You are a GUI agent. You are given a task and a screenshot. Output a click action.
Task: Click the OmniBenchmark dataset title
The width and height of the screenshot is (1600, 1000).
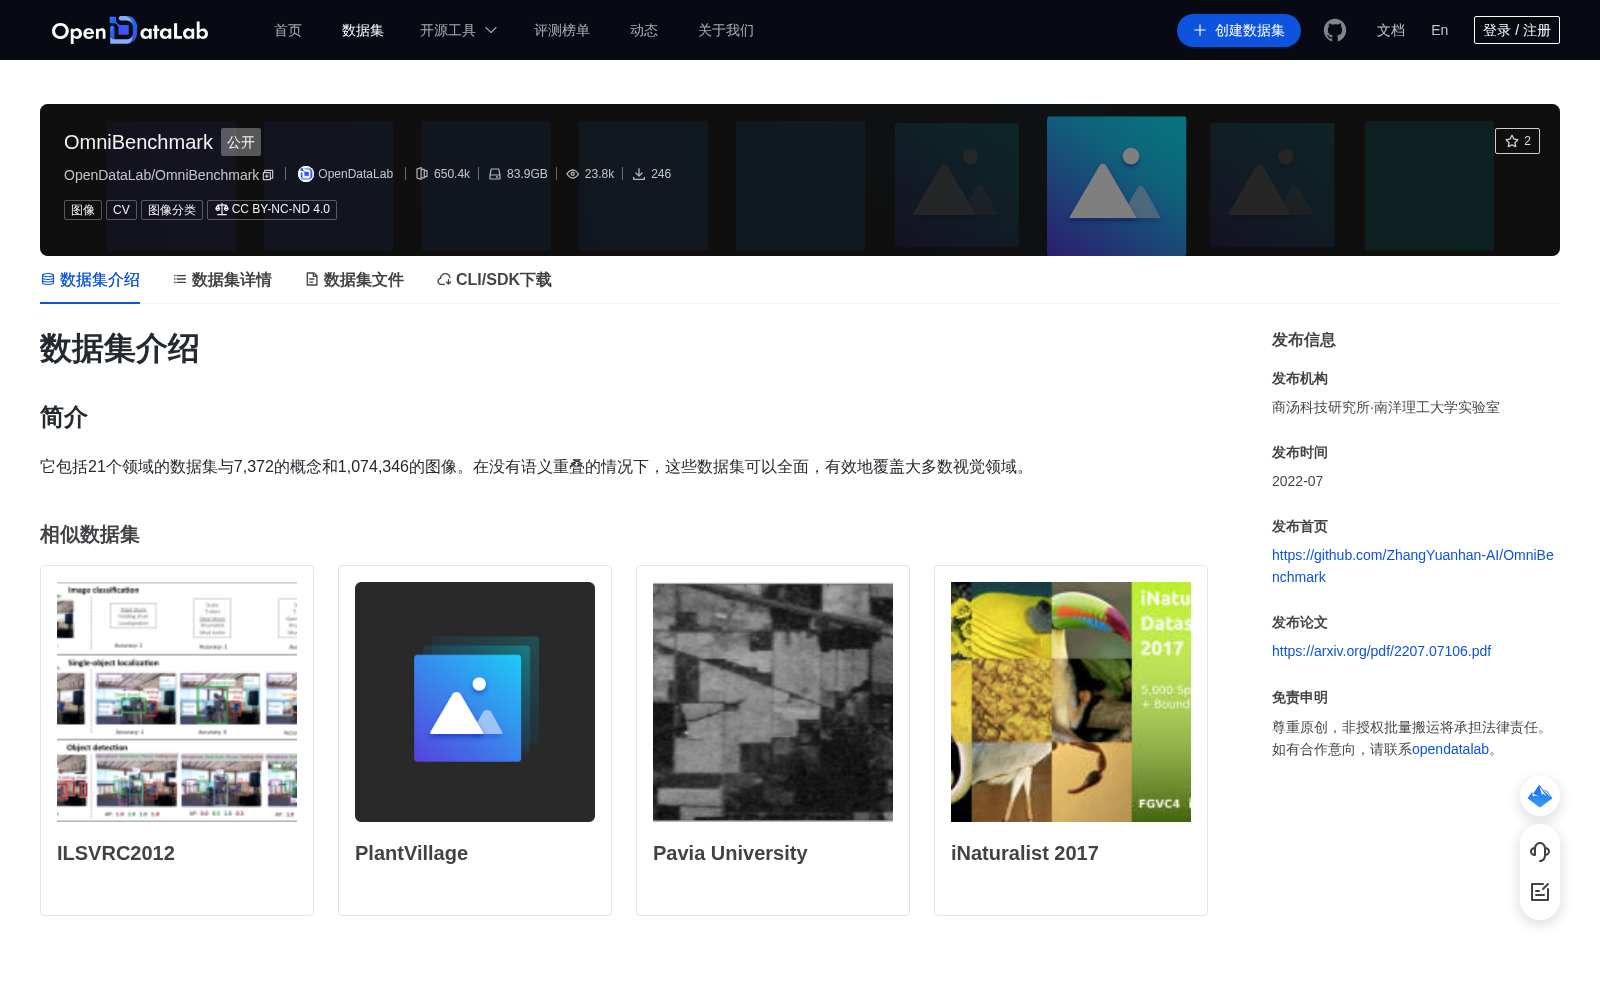click(138, 142)
